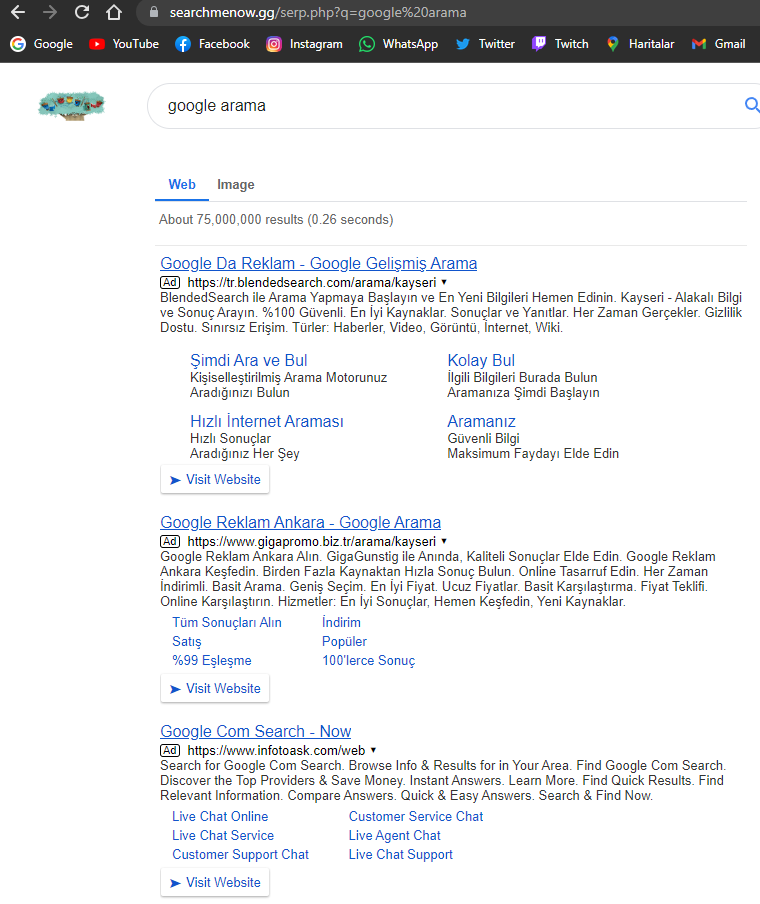Screen dimensions: 760x904
Task: Click the https://www.gigapromo.biz.tr/arama/kayseri URL text
Action: (x=312, y=541)
